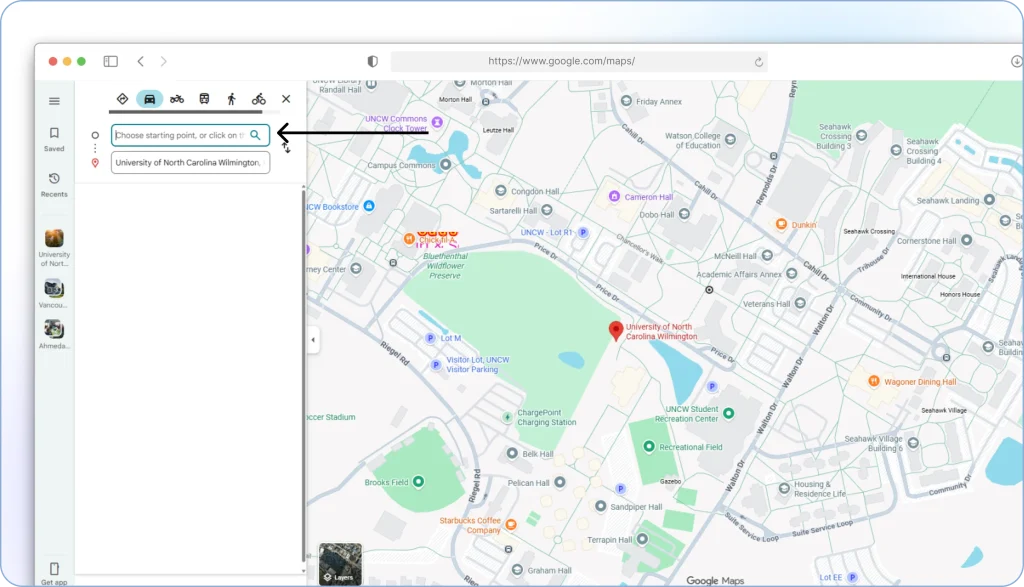Select transit travel mode
The width and height of the screenshot is (1024, 587).
tap(204, 99)
